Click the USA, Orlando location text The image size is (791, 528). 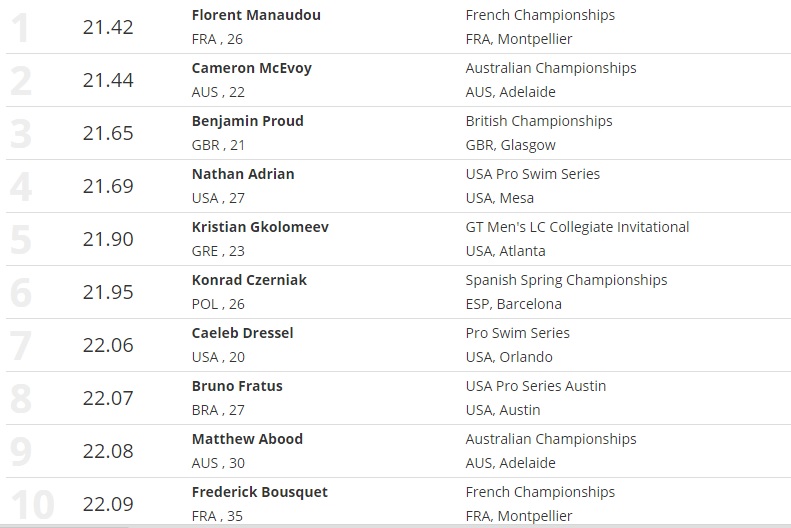pyautogui.click(x=509, y=357)
